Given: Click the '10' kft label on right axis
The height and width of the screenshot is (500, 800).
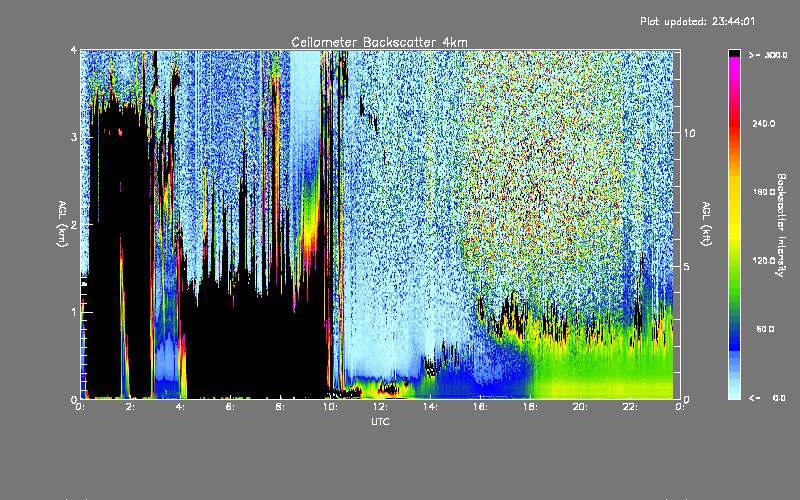Looking at the screenshot, I should click(x=689, y=133).
